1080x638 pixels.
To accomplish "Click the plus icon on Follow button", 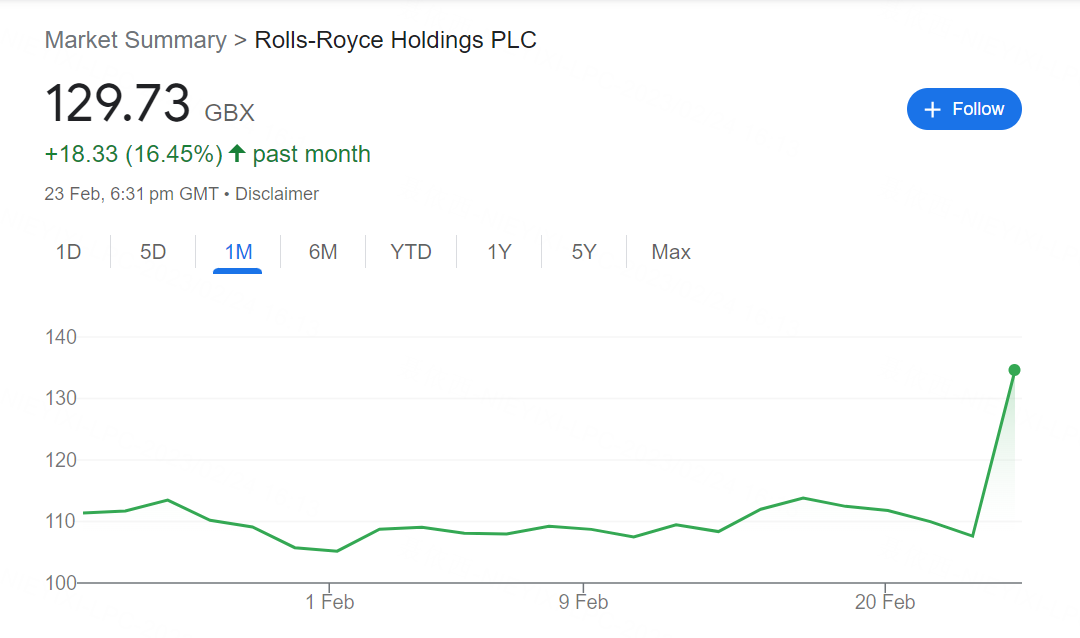I will pos(932,110).
